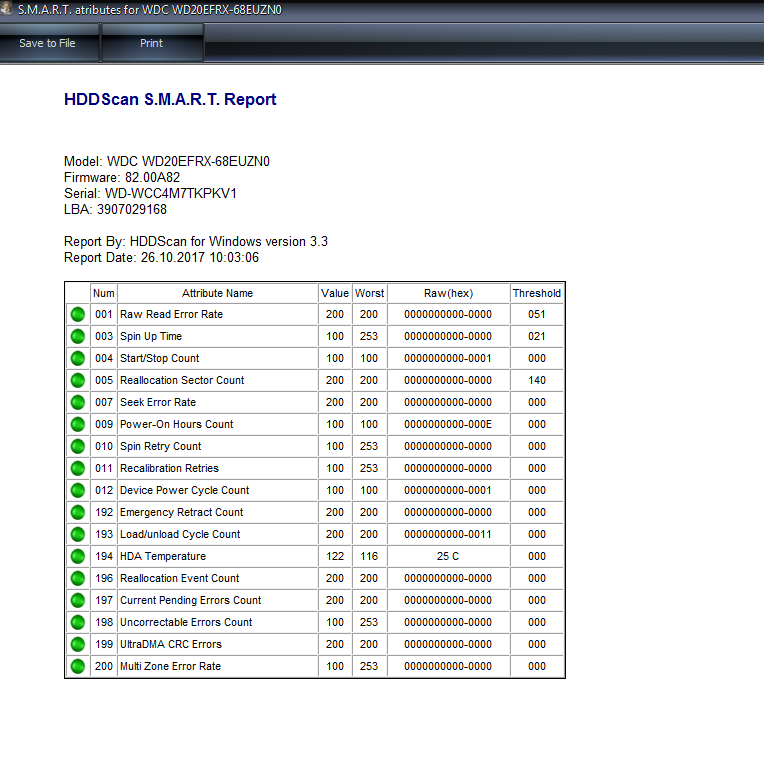Click the 051 threshold for Raw Read Error Rate
764x782 pixels.
pos(537,315)
